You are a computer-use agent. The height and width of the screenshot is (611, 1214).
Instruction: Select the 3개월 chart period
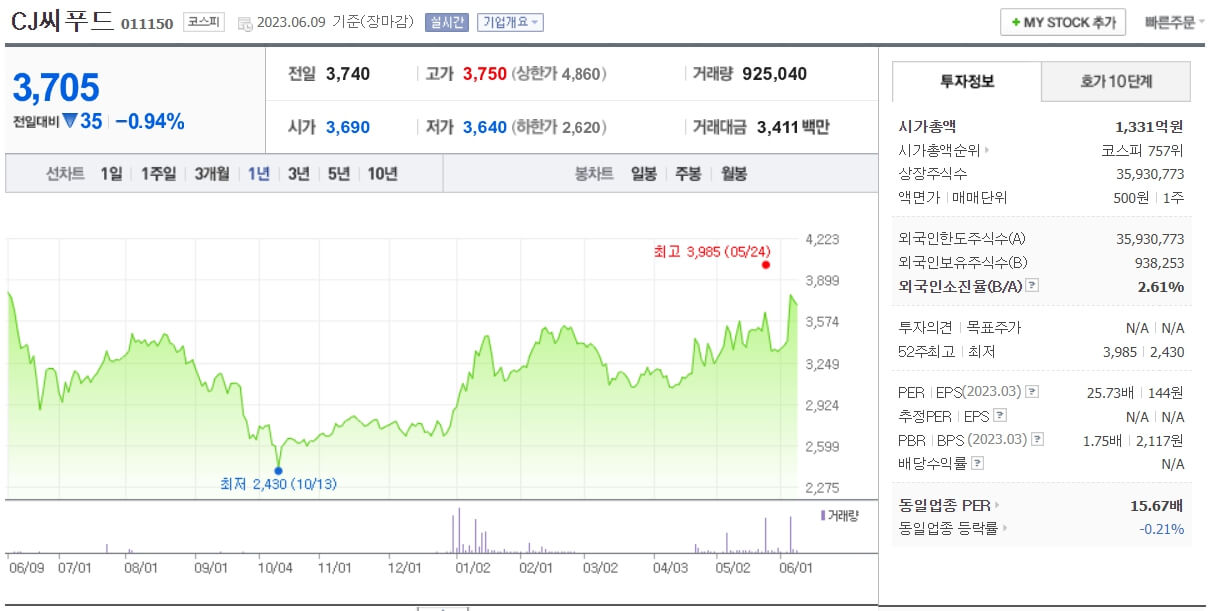[x=212, y=174]
